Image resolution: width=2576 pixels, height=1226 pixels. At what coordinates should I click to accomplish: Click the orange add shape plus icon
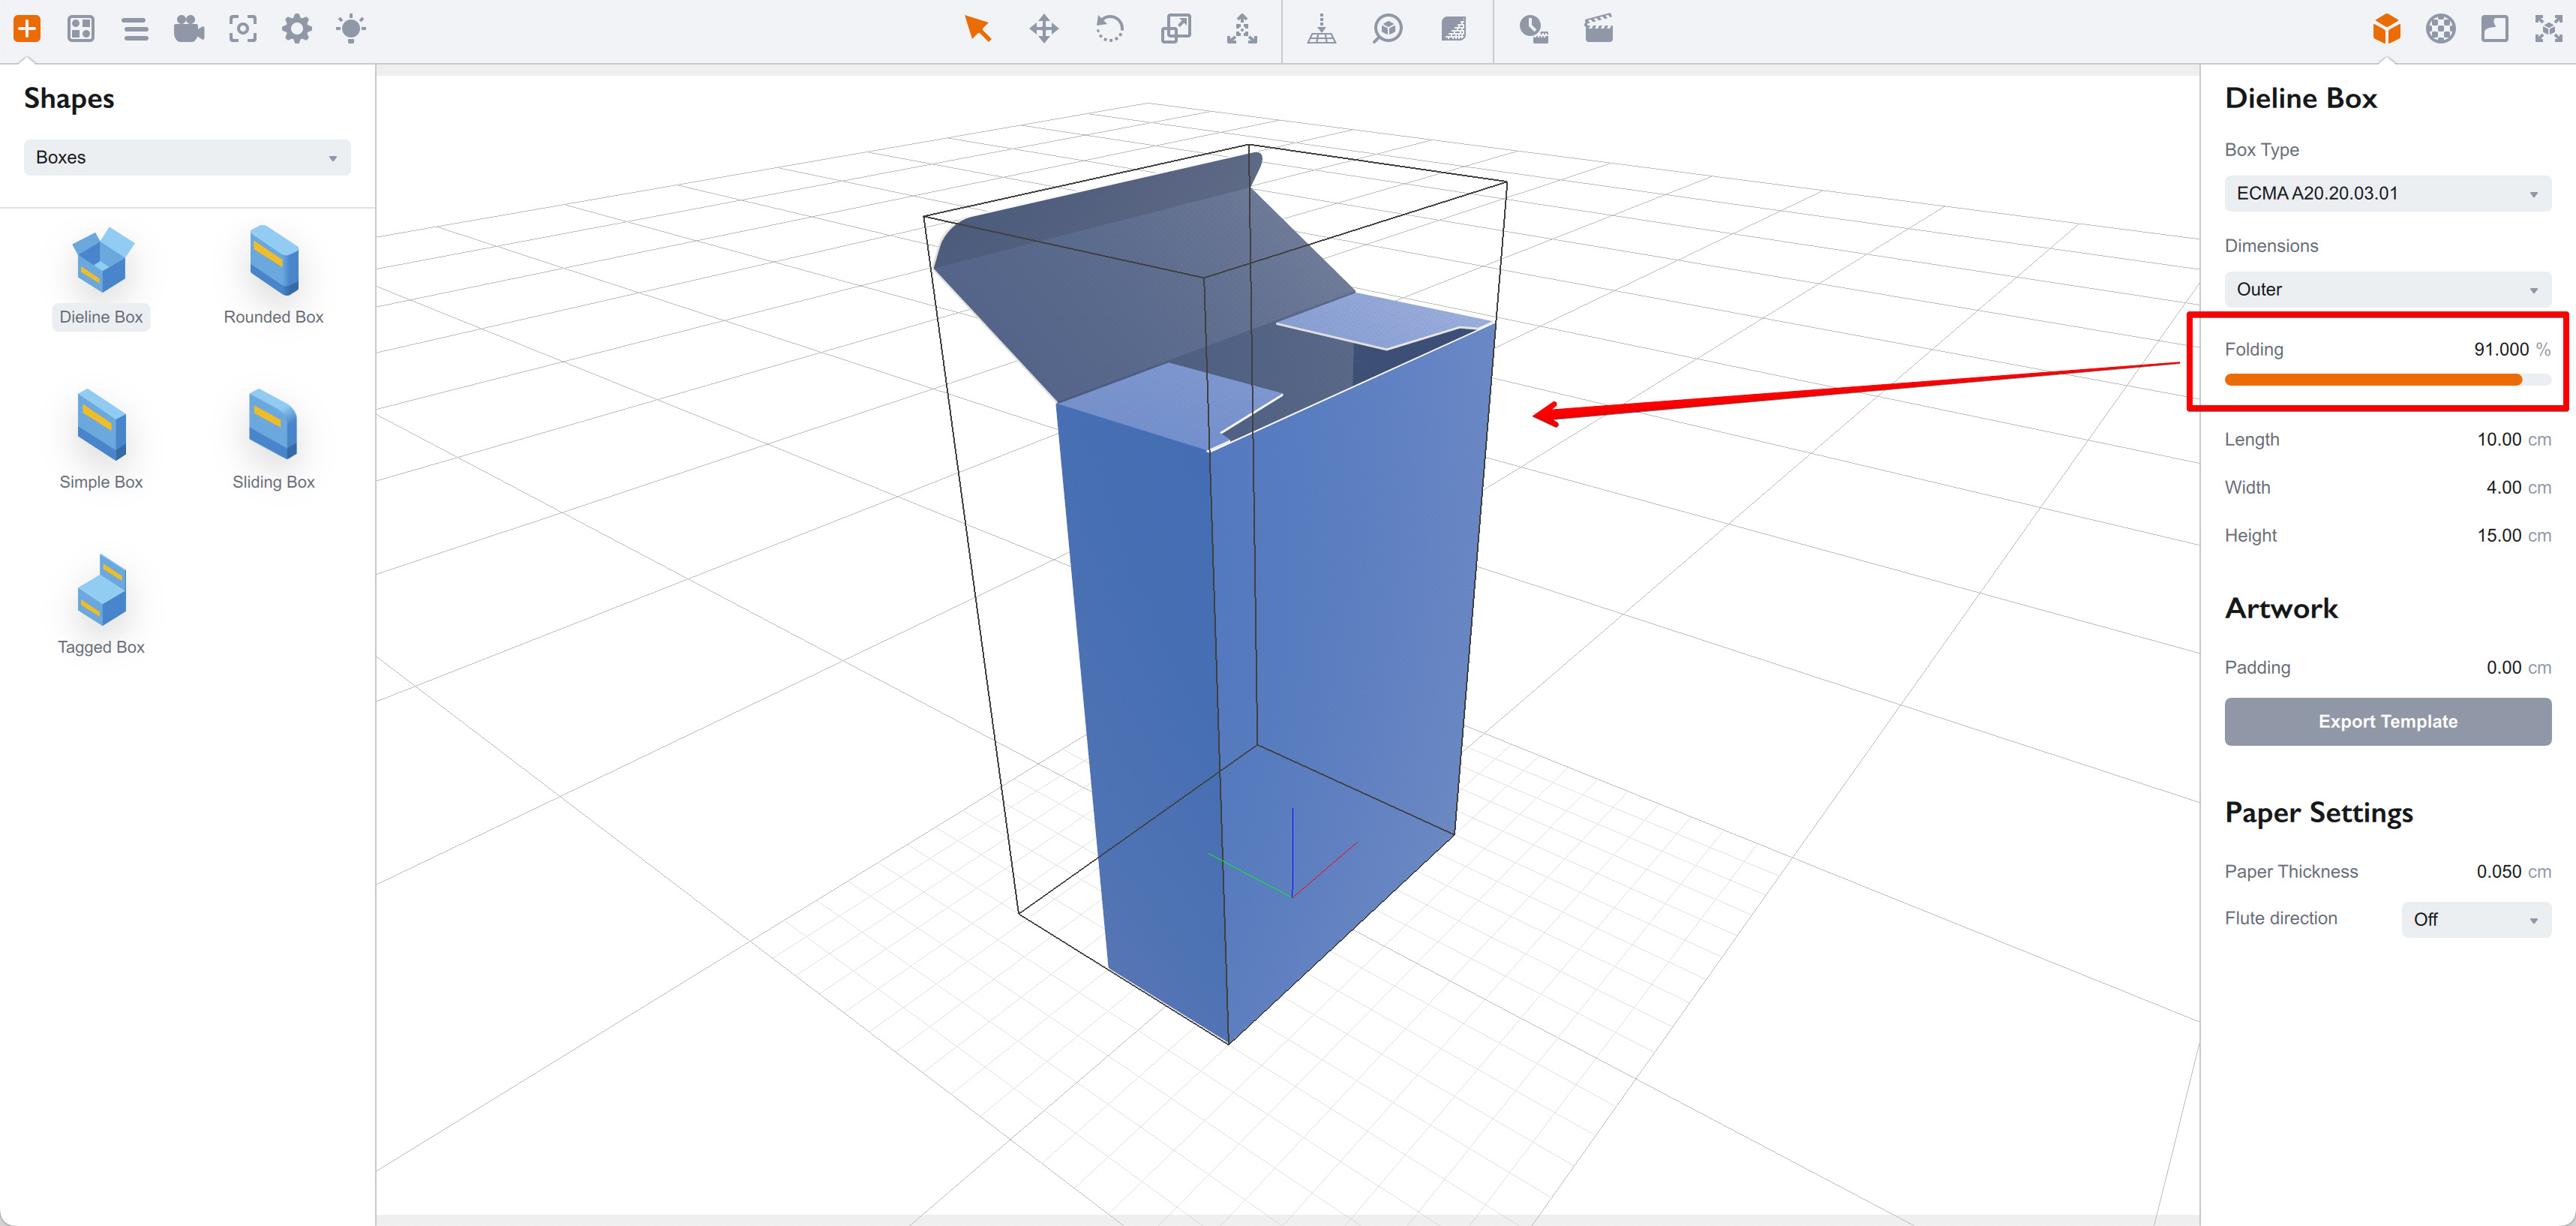pyautogui.click(x=27, y=28)
